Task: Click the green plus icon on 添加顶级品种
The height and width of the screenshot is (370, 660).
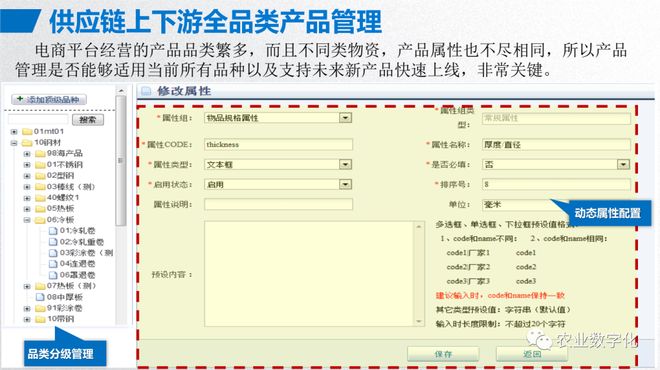Action: (20, 99)
